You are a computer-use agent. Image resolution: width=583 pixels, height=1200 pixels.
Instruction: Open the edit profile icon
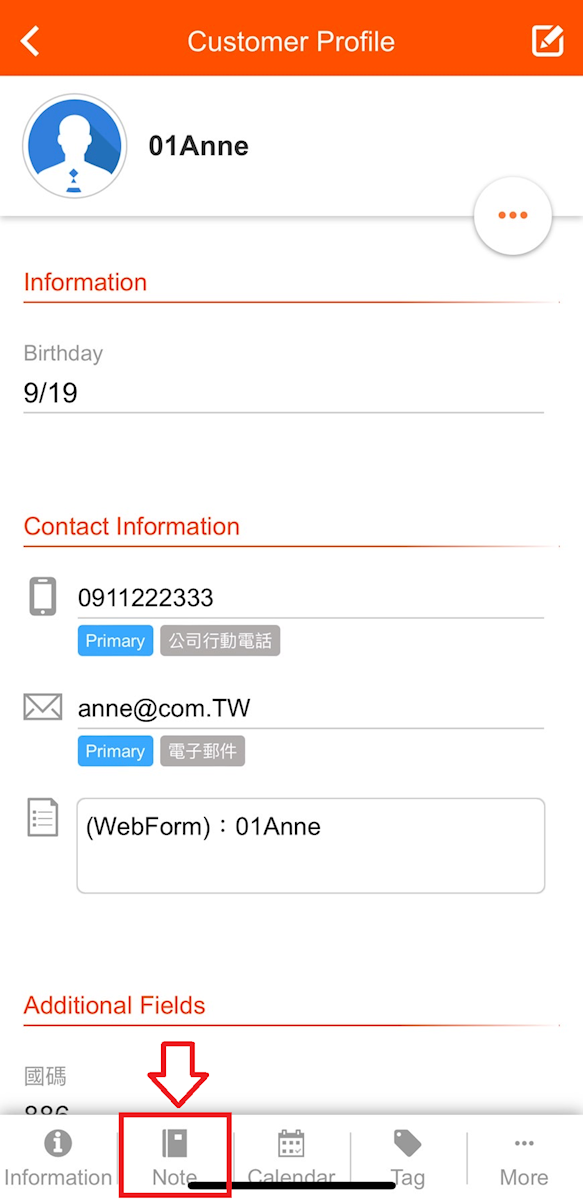547,41
